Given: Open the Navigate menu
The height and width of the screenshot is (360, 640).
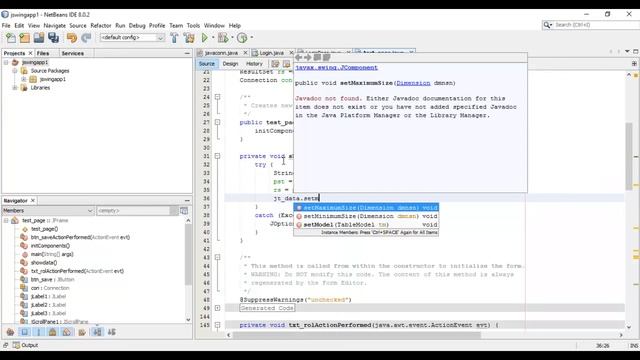Looking at the screenshot, I should (x=55, y=25).
